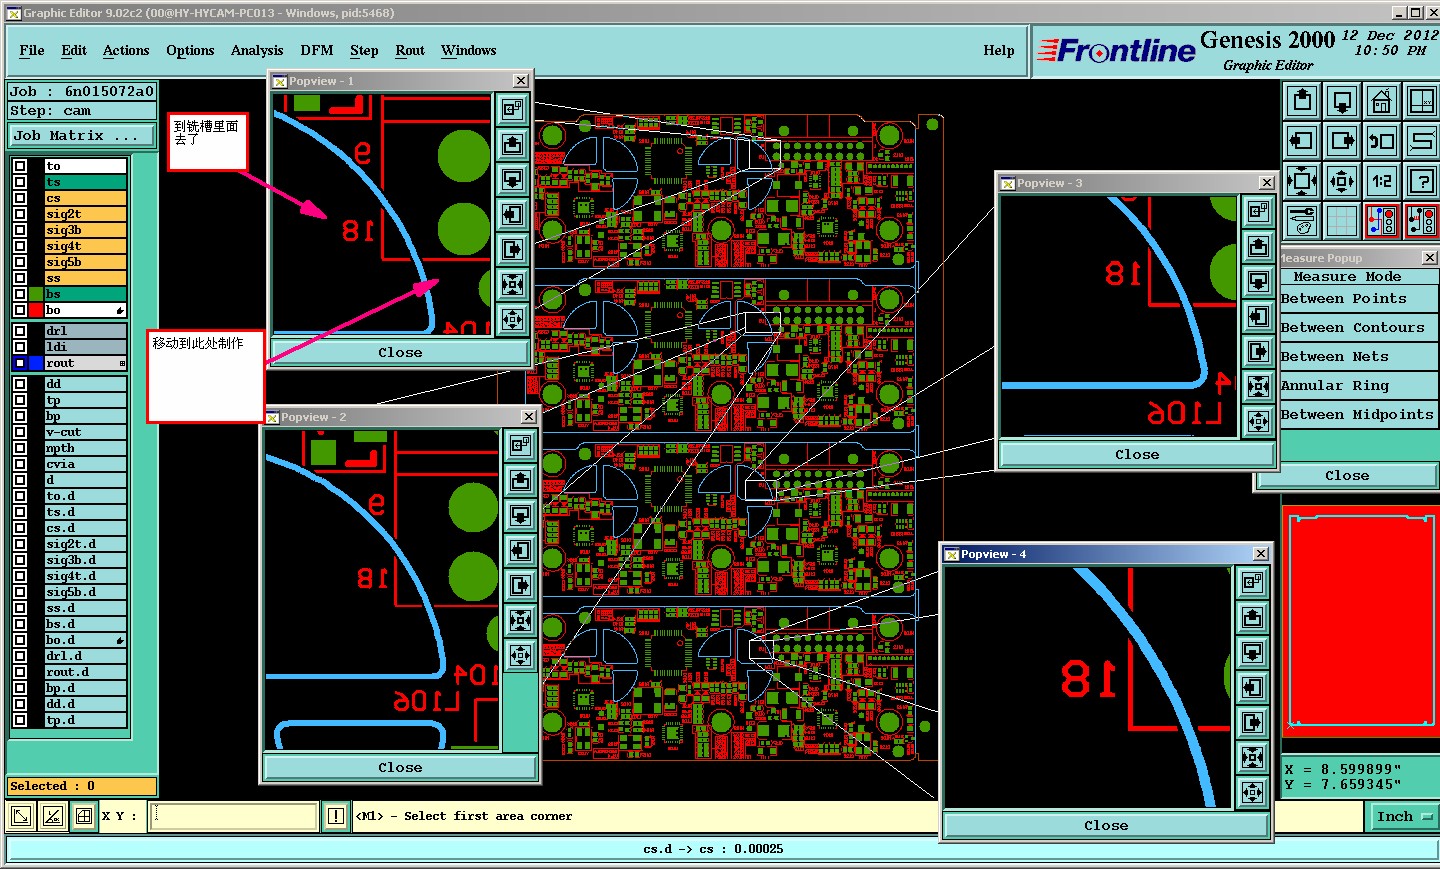Screen dimensions: 1440x869
Task: Toggle checkbox for the 'drl' layer
Action: (20, 331)
